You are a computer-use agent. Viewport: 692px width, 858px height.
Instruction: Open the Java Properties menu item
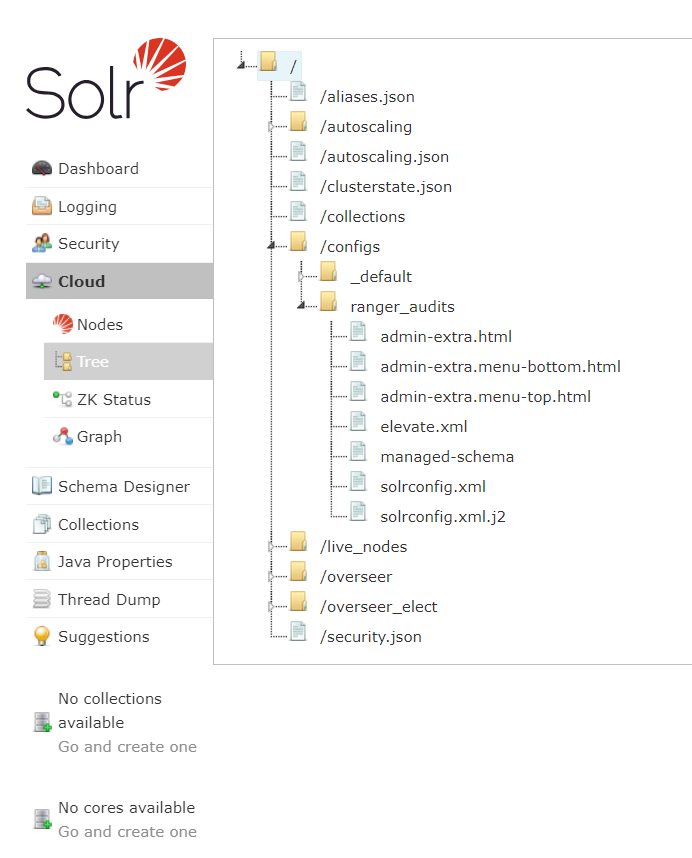pyautogui.click(x=119, y=561)
